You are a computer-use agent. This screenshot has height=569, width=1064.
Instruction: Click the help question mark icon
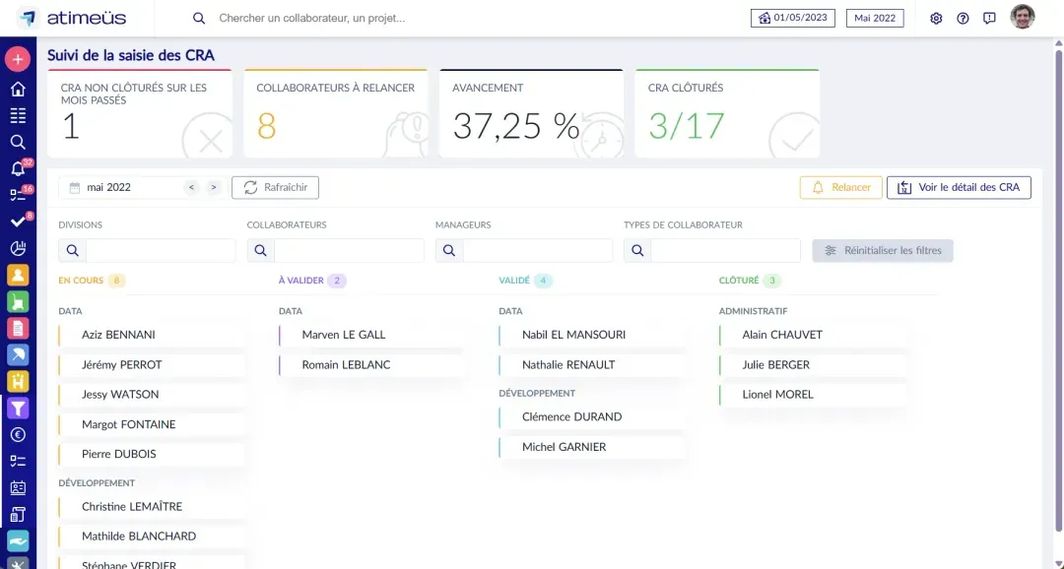pyautogui.click(x=963, y=18)
